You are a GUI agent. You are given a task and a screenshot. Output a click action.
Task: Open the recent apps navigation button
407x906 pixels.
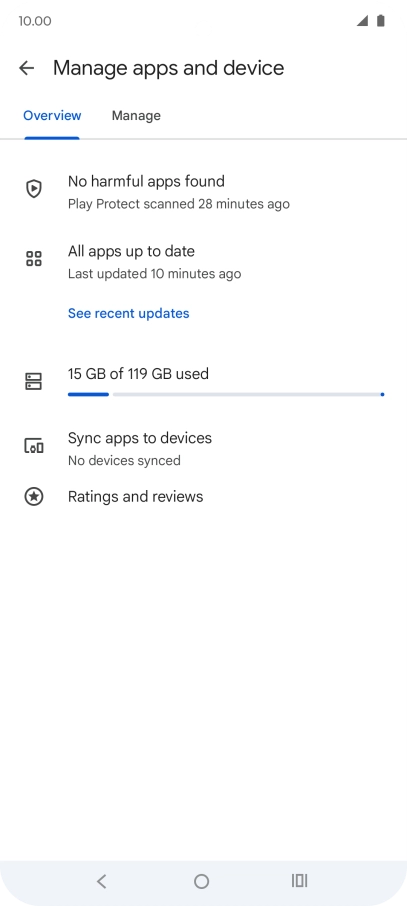[x=299, y=881]
